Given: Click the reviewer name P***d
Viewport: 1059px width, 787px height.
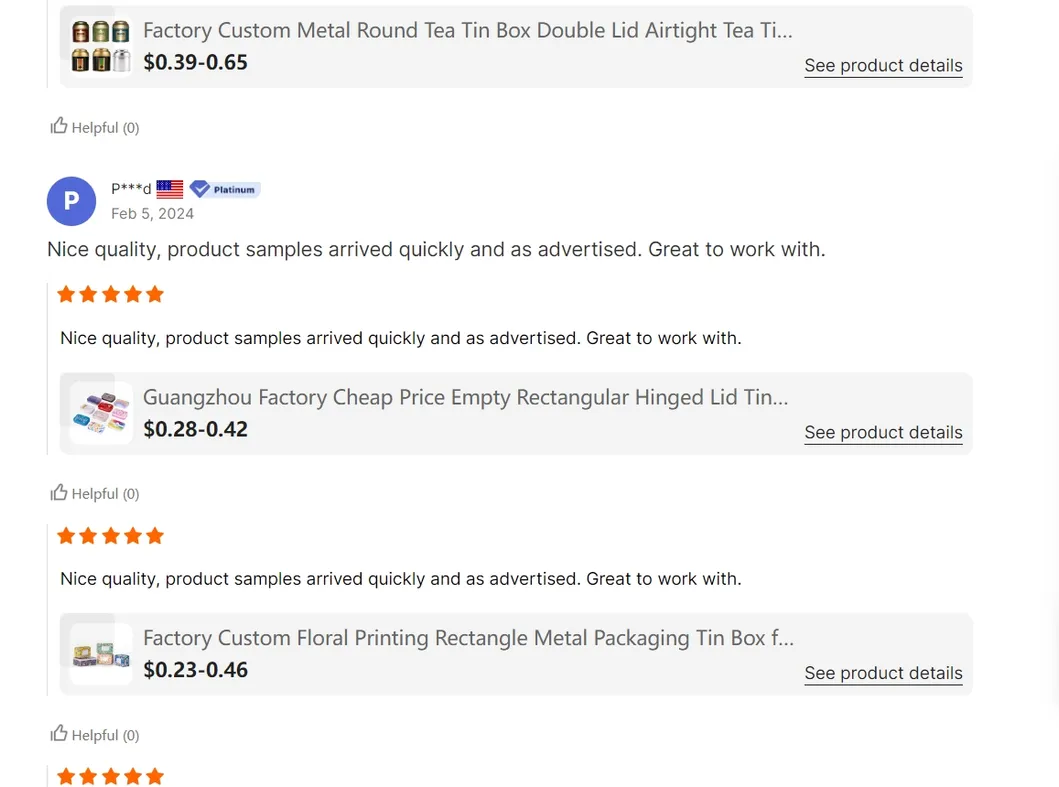Looking at the screenshot, I should (x=131, y=189).
